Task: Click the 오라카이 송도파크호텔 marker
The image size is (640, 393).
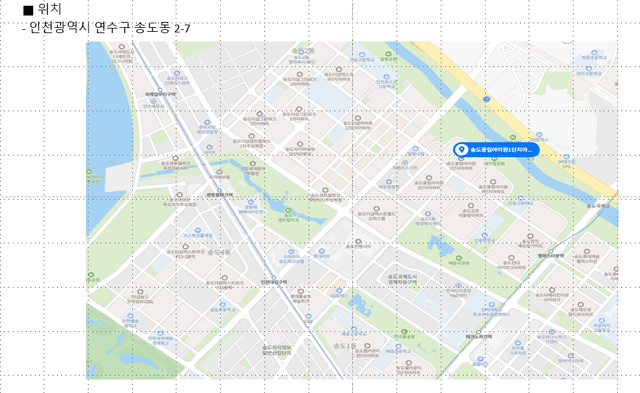Action: [x=291, y=252]
